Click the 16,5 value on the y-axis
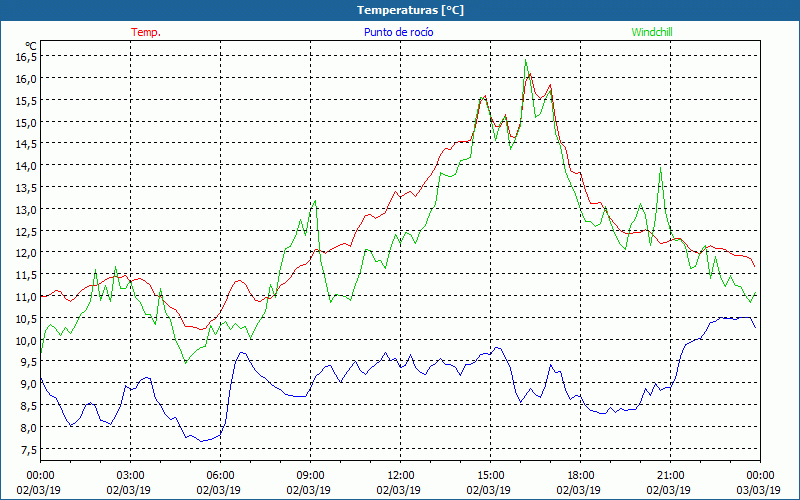 tap(26, 57)
